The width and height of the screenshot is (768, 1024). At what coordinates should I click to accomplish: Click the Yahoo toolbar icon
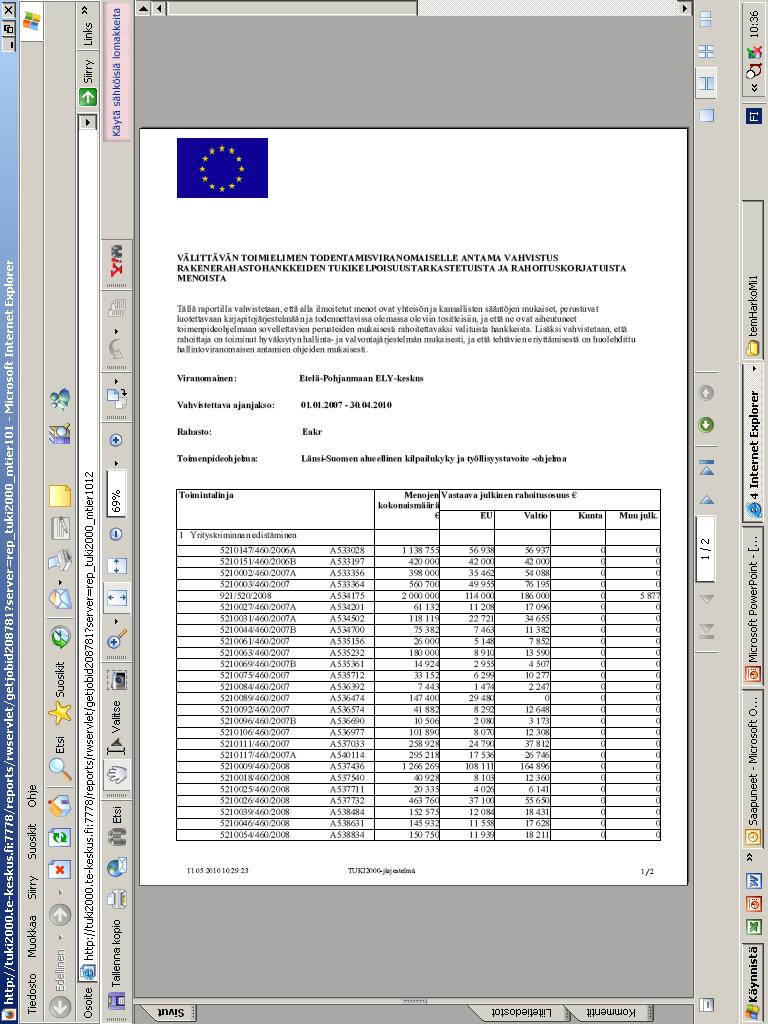[116, 261]
